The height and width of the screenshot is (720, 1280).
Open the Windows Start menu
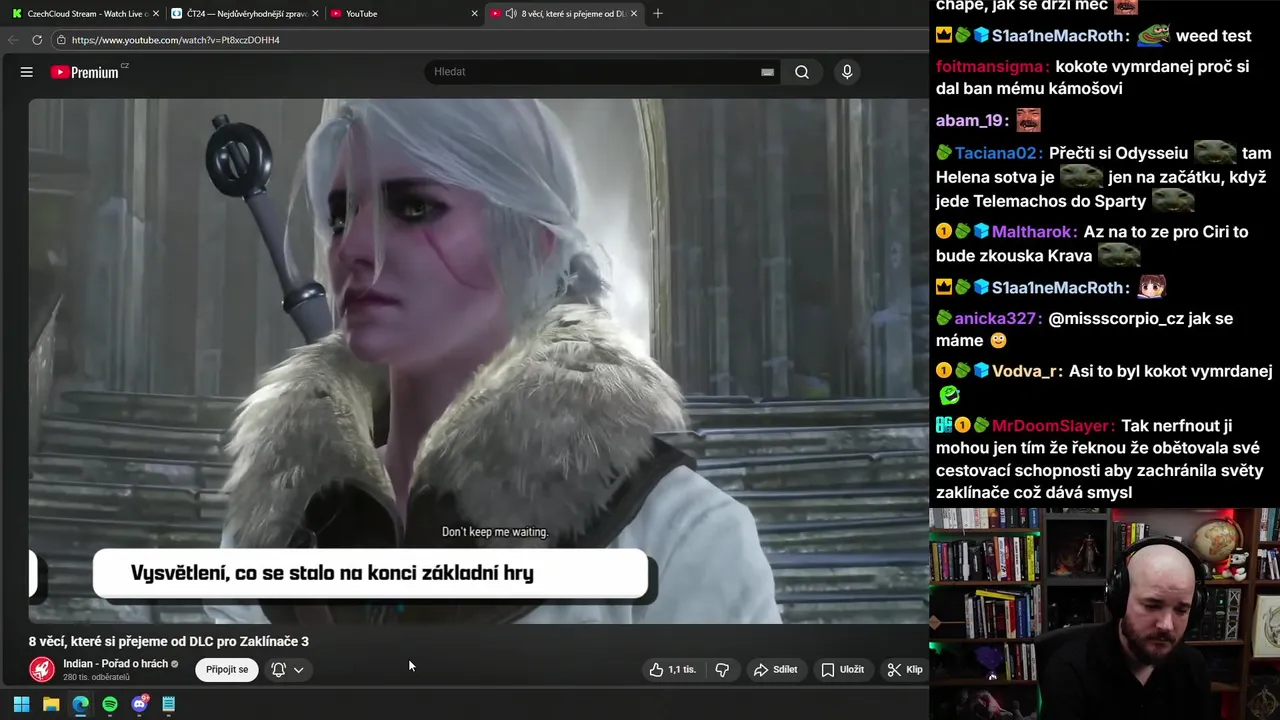coord(21,704)
